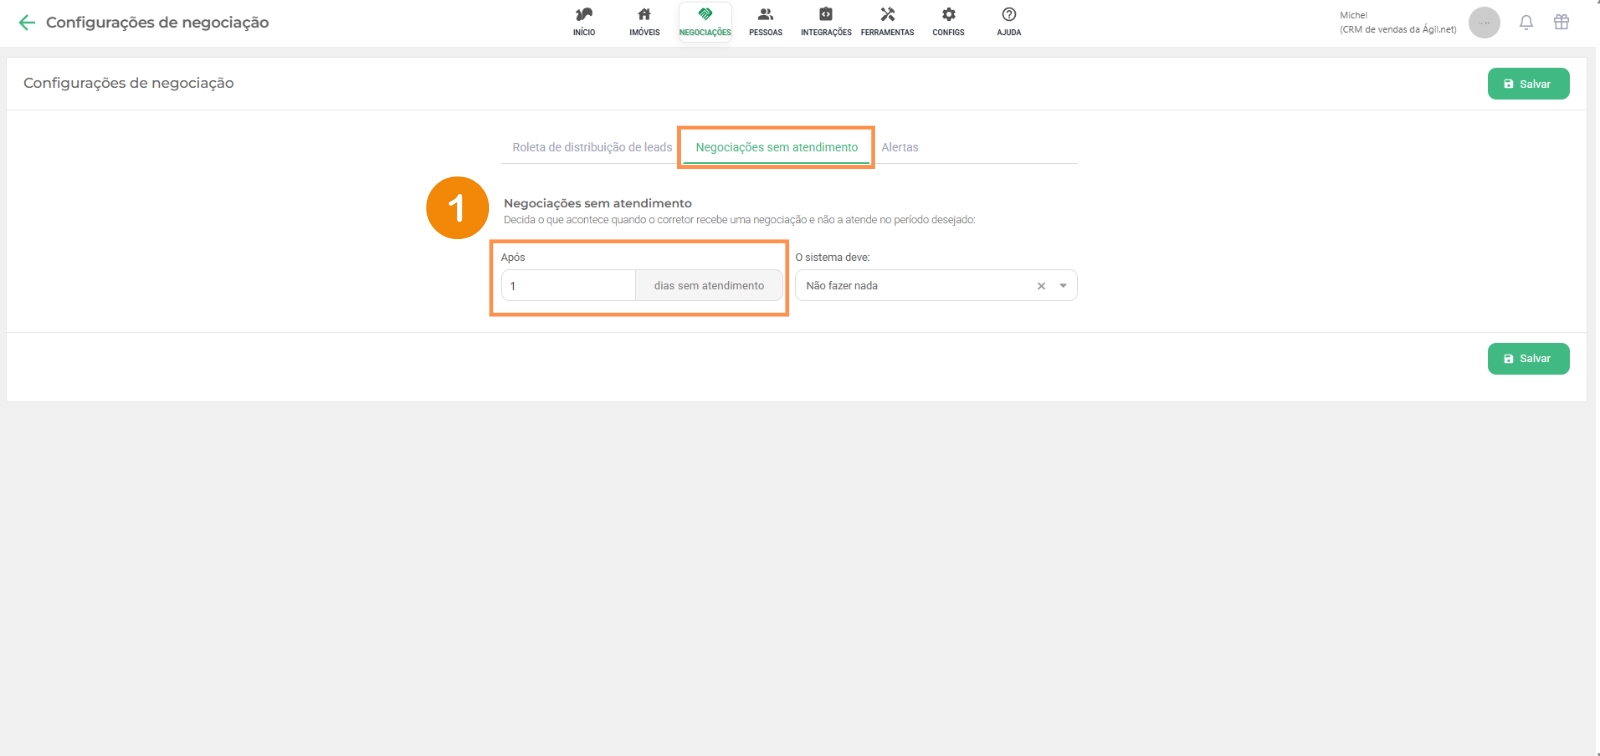Viewport: 1600px width, 756px height.
Task: Click the top Salvar button
Action: (1528, 84)
